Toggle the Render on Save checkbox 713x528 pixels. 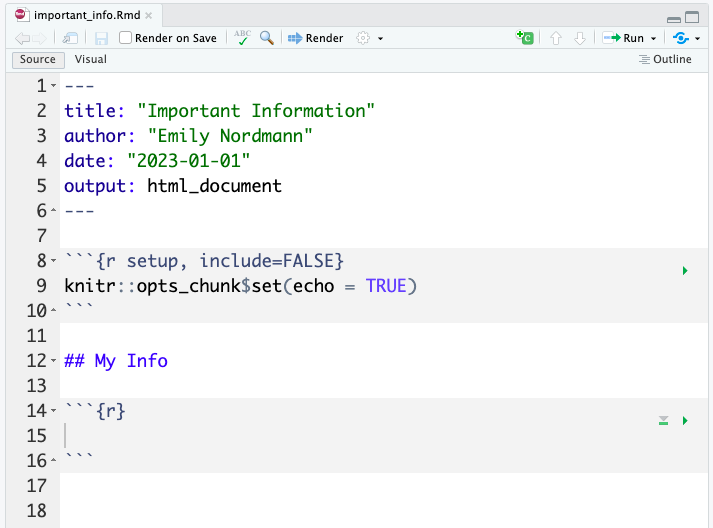(125, 38)
